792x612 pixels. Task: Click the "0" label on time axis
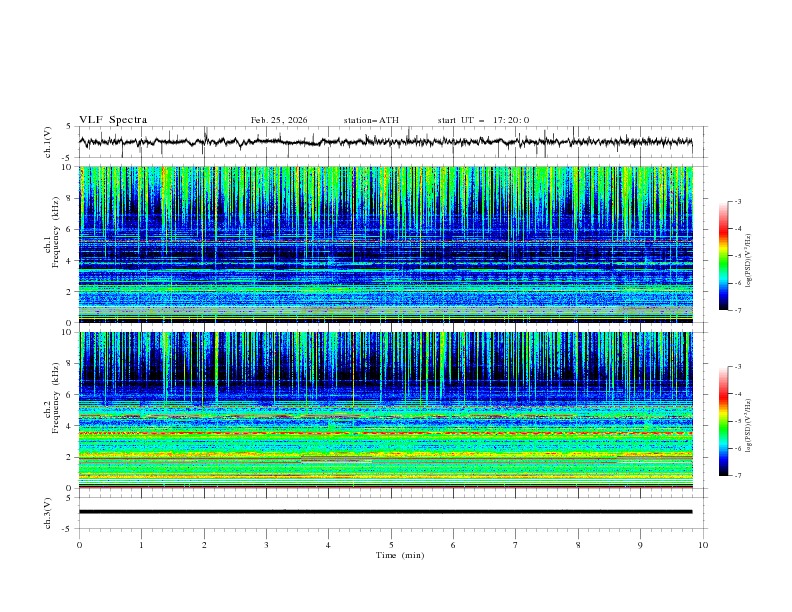click(79, 545)
